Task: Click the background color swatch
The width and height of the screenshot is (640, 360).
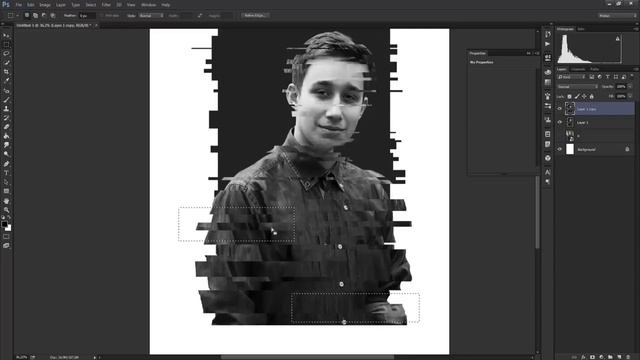Action: coord(8,228)
